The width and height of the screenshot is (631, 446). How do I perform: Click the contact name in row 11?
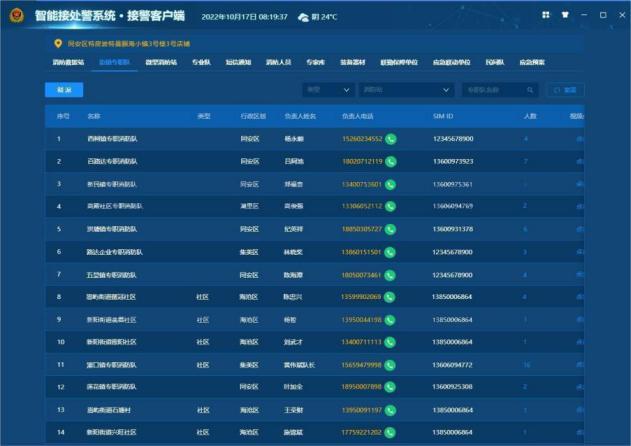pos(299,365)
